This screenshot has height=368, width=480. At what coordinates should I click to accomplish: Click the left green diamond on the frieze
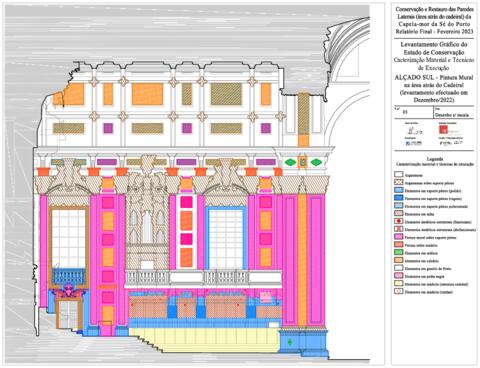[290, 162]
